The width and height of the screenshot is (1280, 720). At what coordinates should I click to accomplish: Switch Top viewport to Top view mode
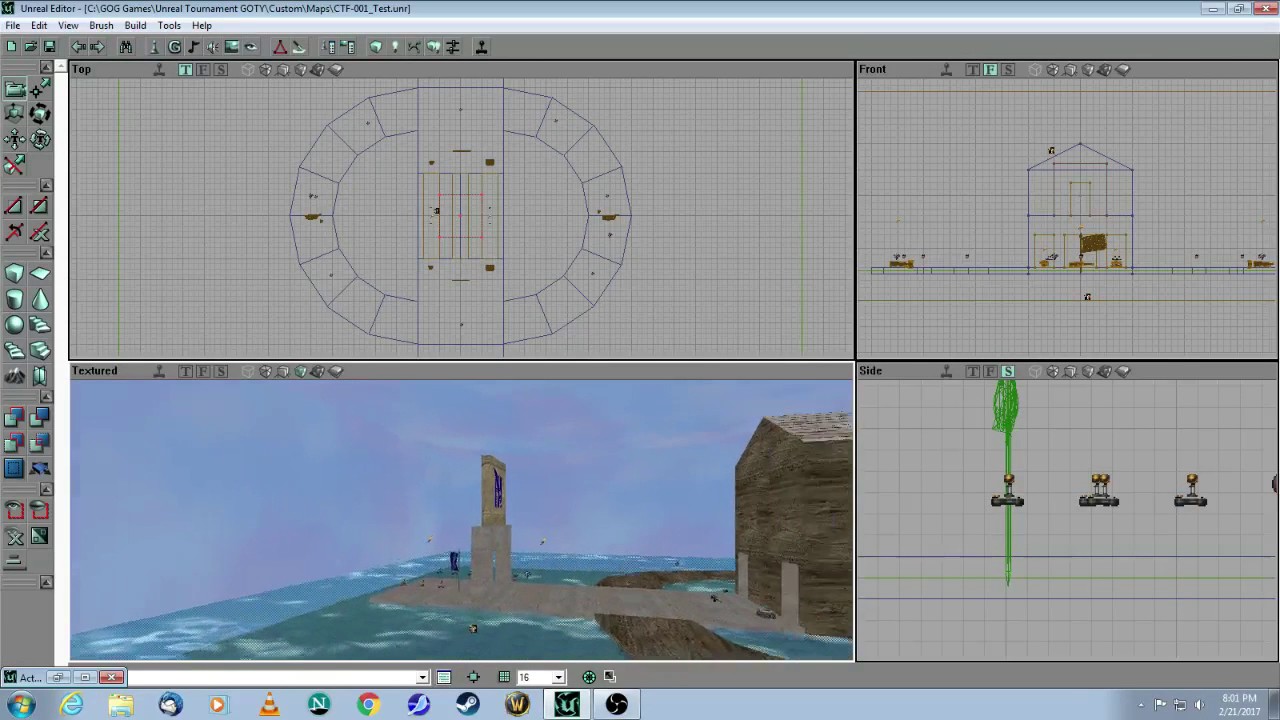point(185,70)
